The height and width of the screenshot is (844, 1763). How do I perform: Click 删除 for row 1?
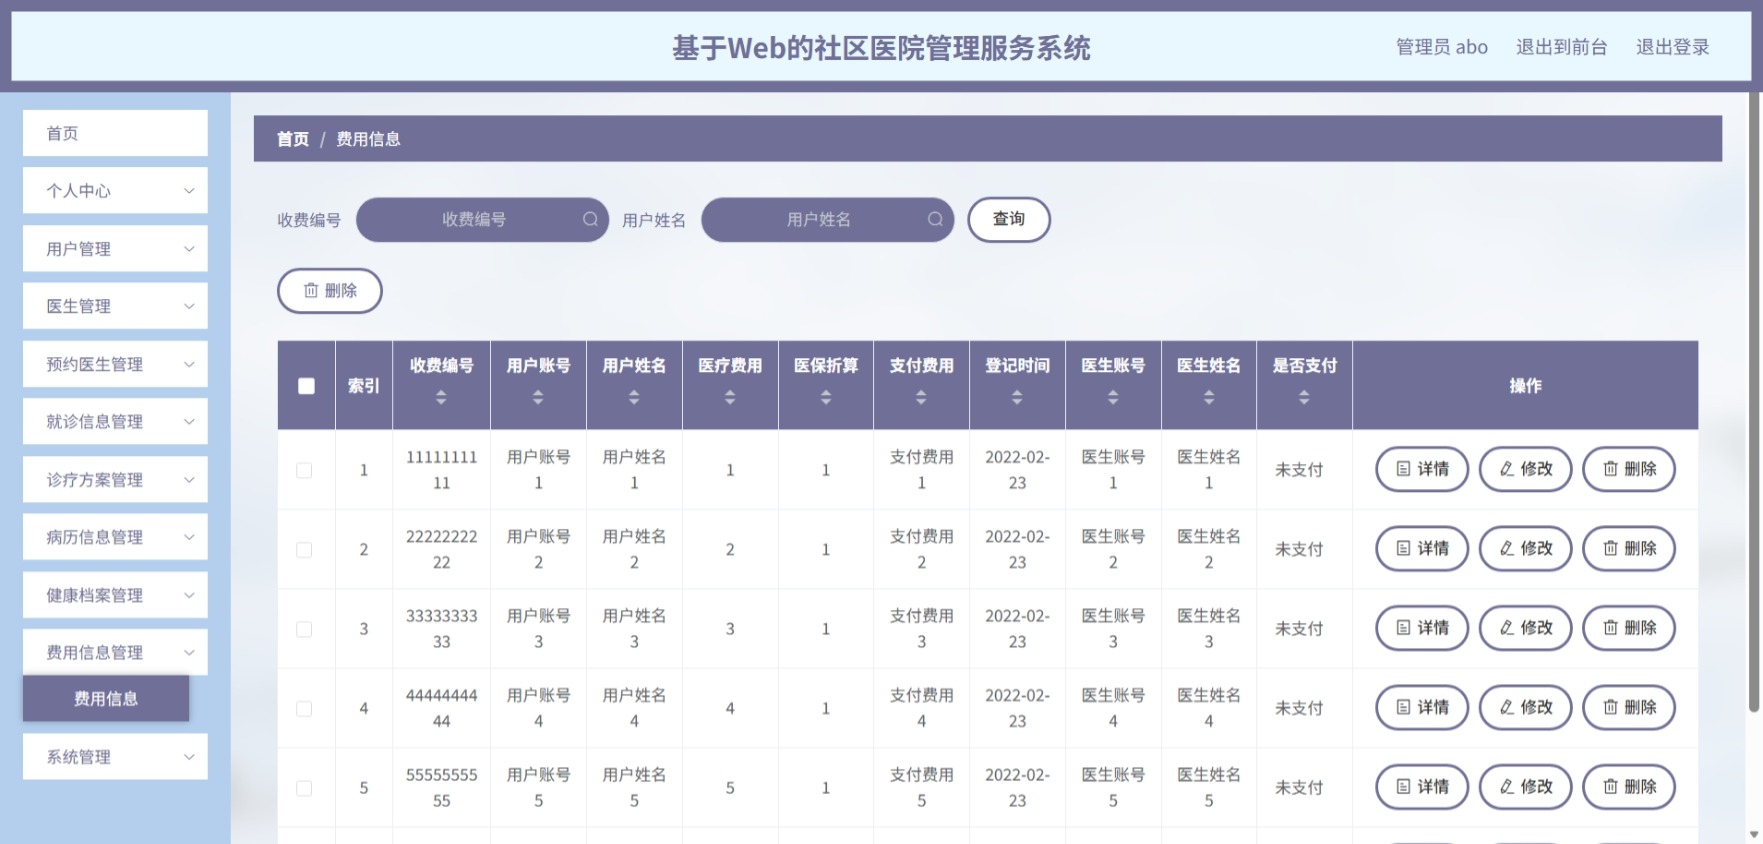click(x=1629, y=469)
